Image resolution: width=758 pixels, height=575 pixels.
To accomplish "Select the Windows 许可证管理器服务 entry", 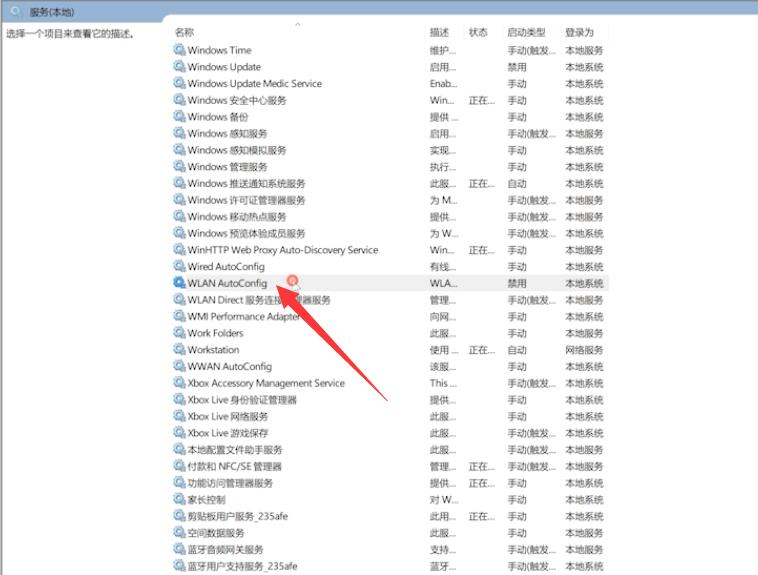I will 247,200.
